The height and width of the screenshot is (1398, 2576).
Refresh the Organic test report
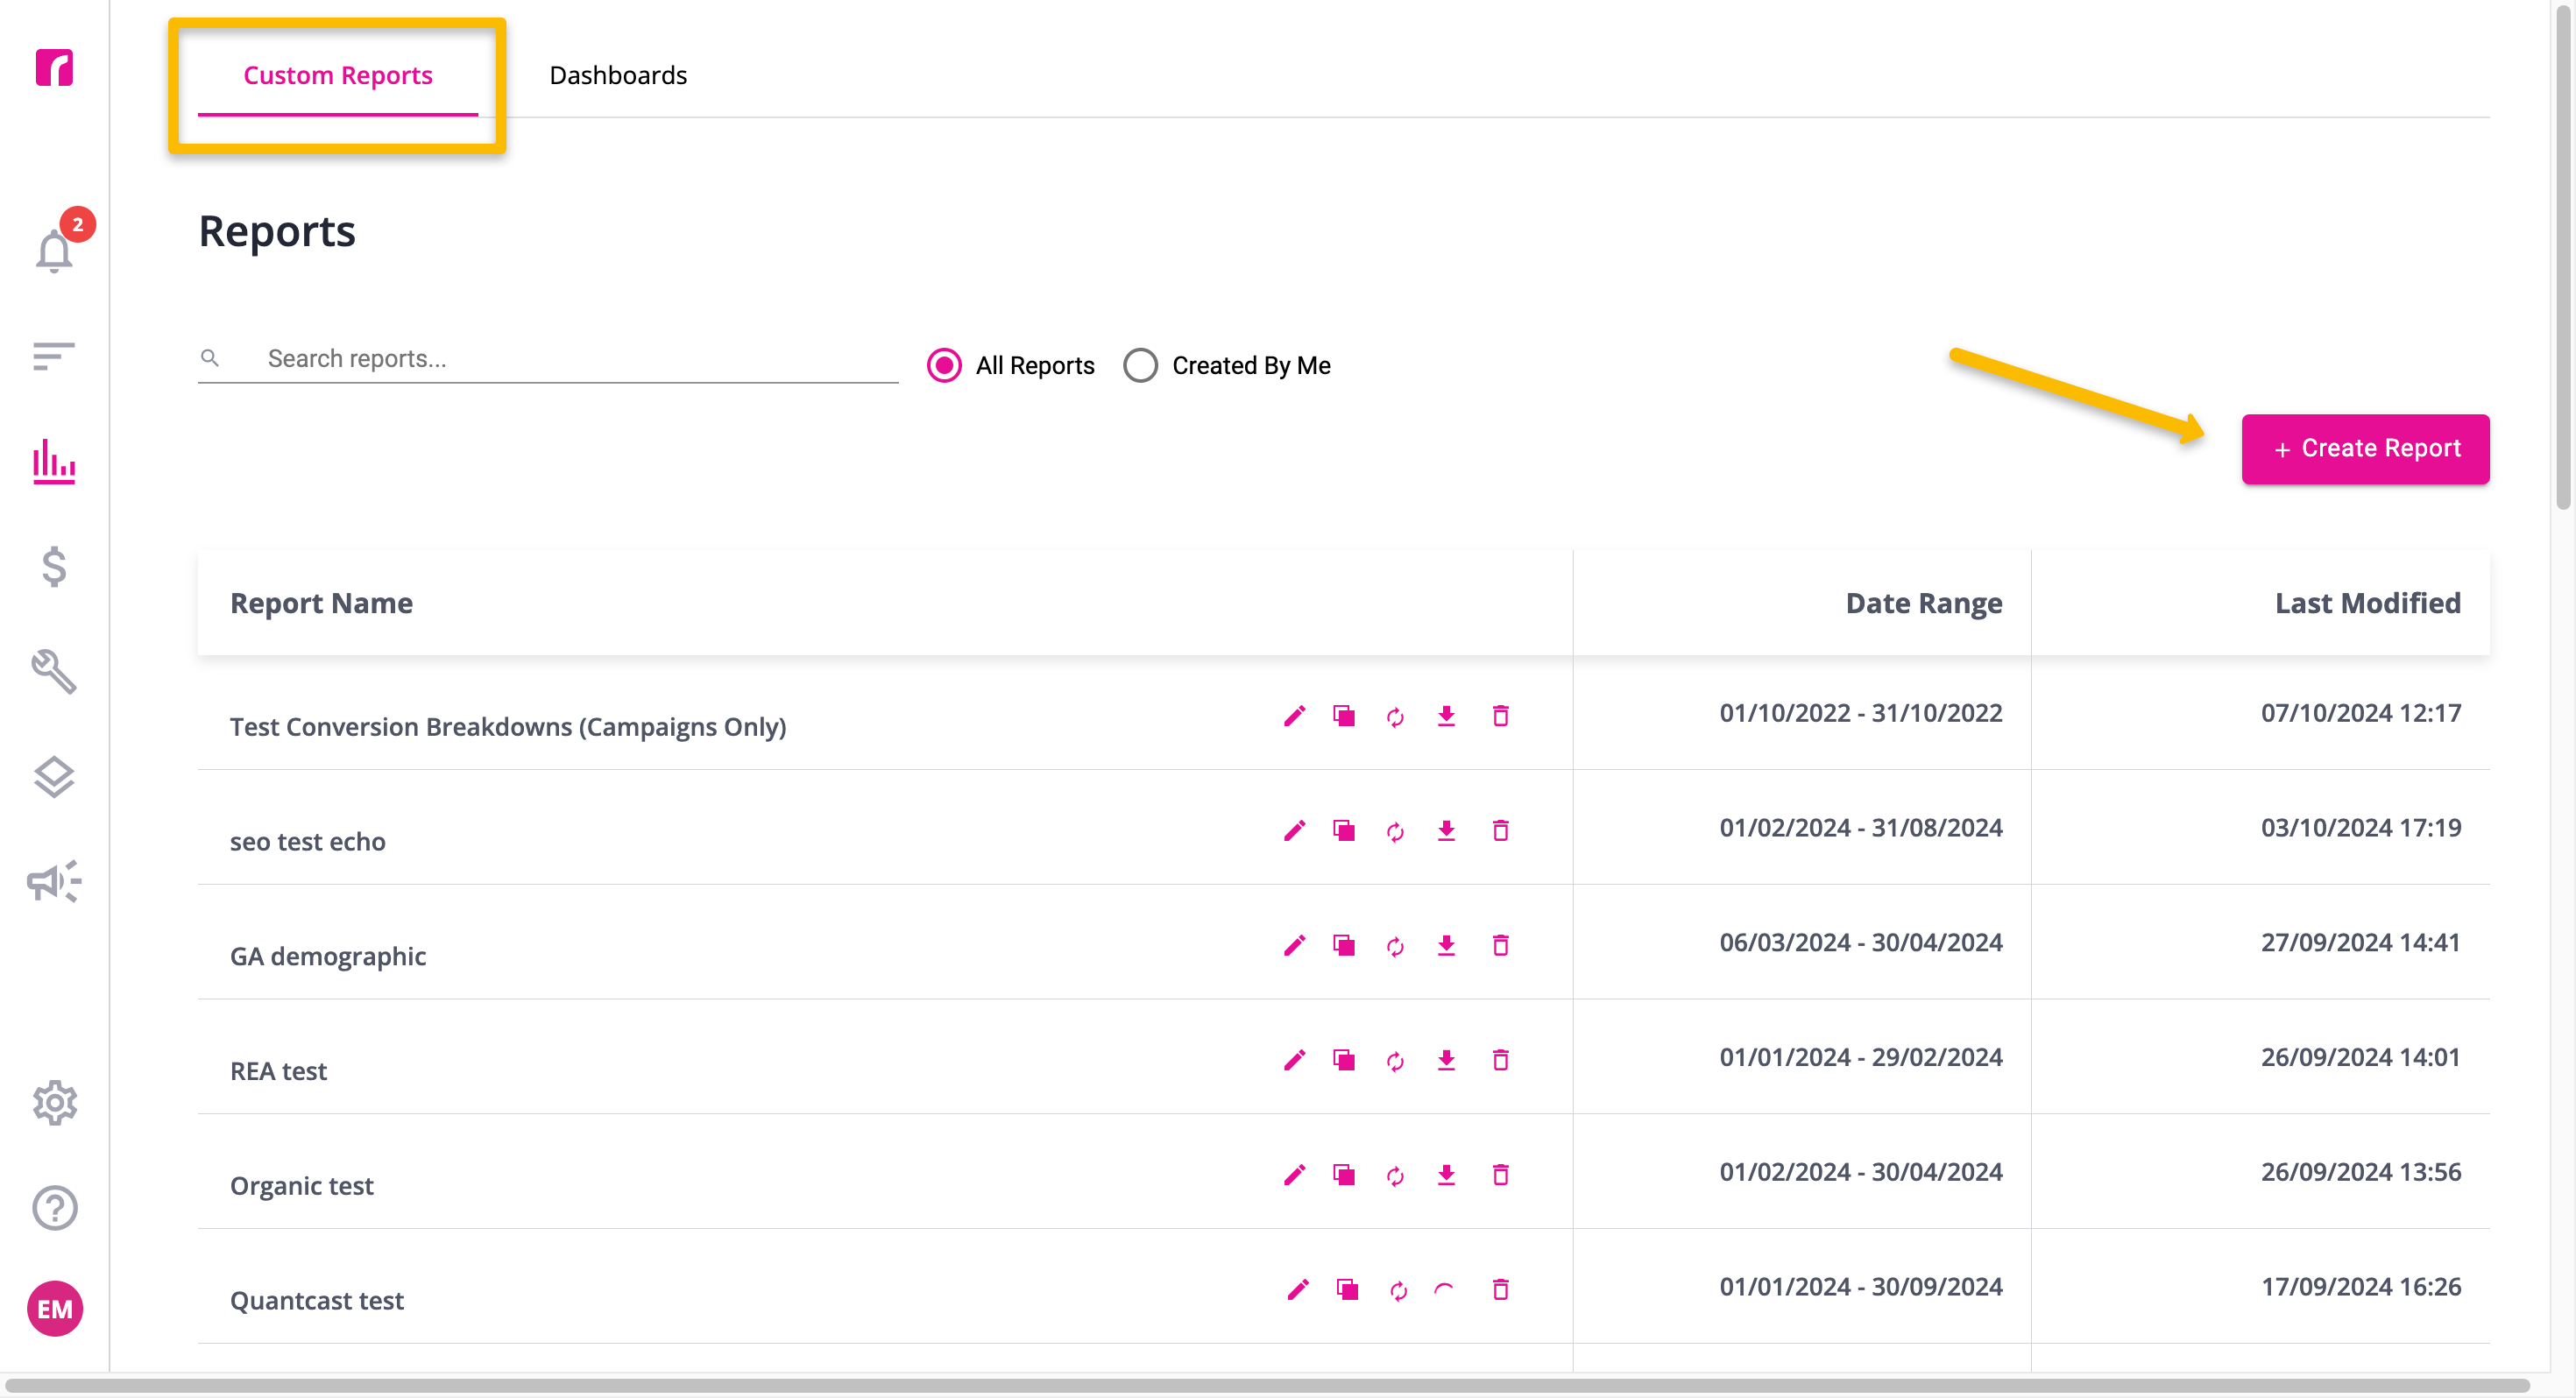pyautogui.click(x=1395, y=1176)
